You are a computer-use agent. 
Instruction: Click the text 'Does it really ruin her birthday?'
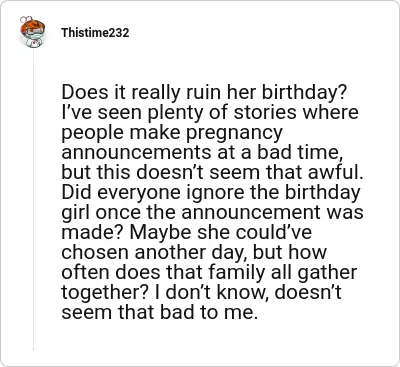[x=205, y=93]
